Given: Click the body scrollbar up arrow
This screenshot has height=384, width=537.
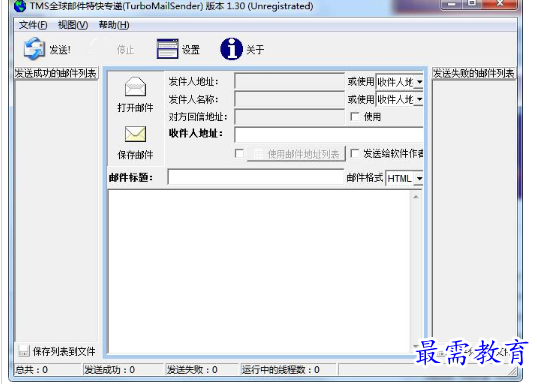Looking at the screenshot, I should [416, 197].
